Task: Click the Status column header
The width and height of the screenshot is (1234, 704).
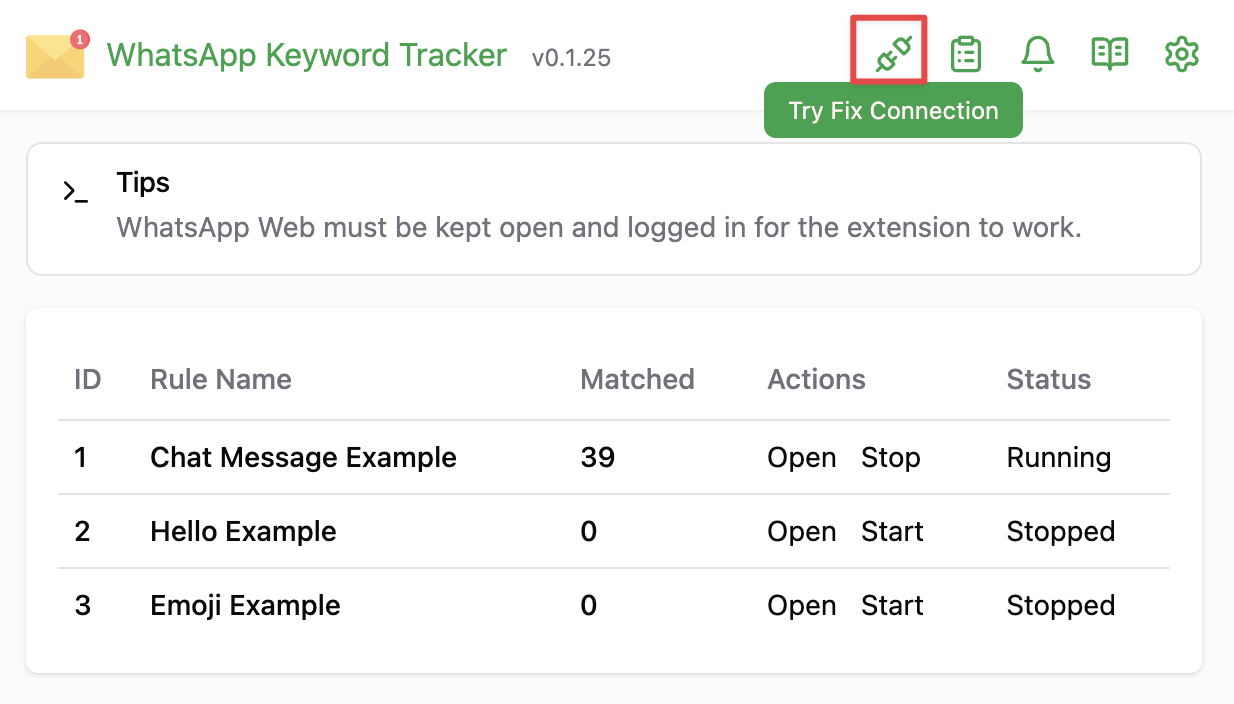Action: click(1049, 380)
